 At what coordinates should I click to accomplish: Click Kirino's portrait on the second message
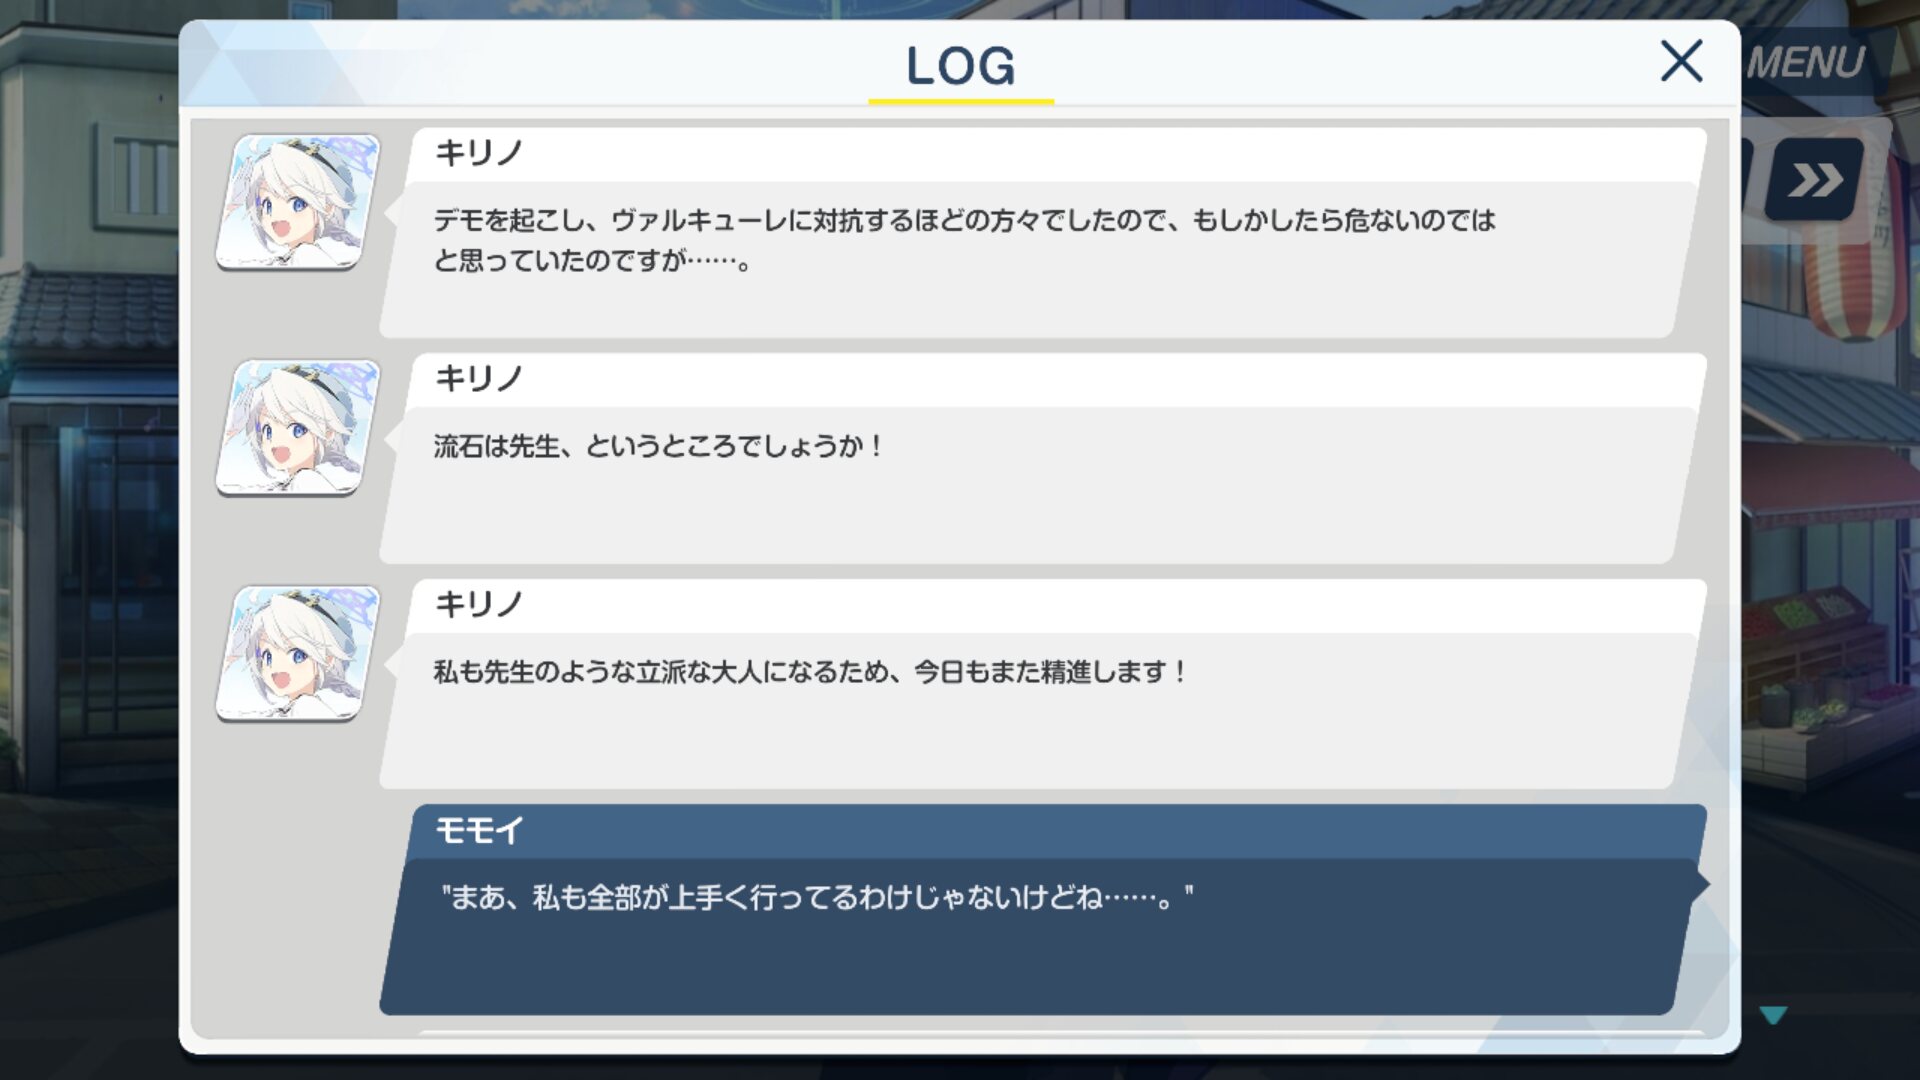298,428
